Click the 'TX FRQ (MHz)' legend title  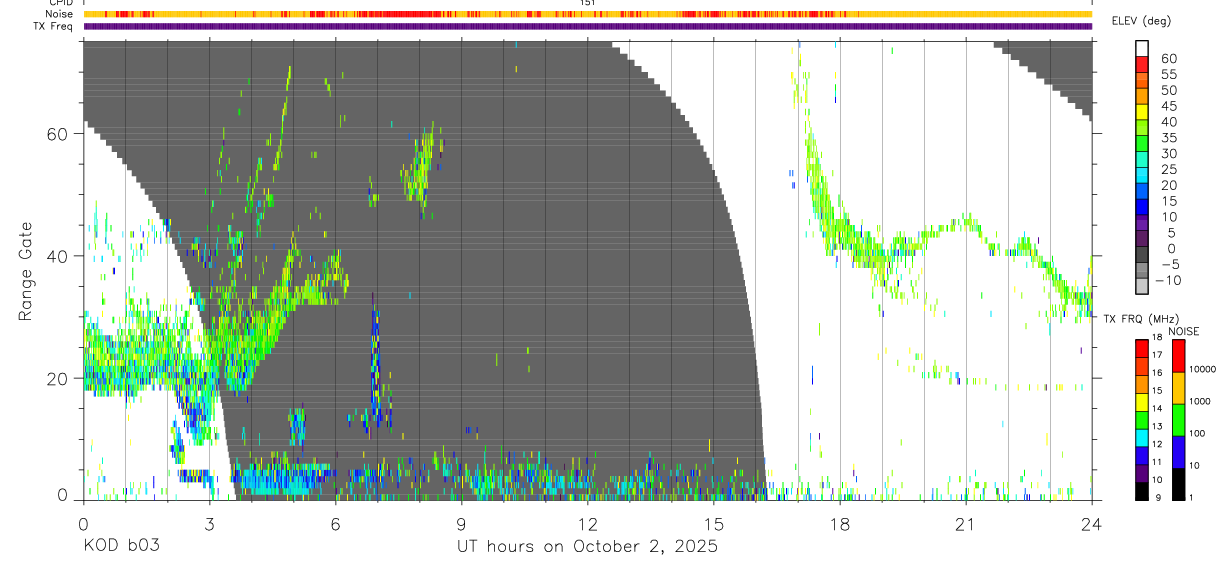1140,318
